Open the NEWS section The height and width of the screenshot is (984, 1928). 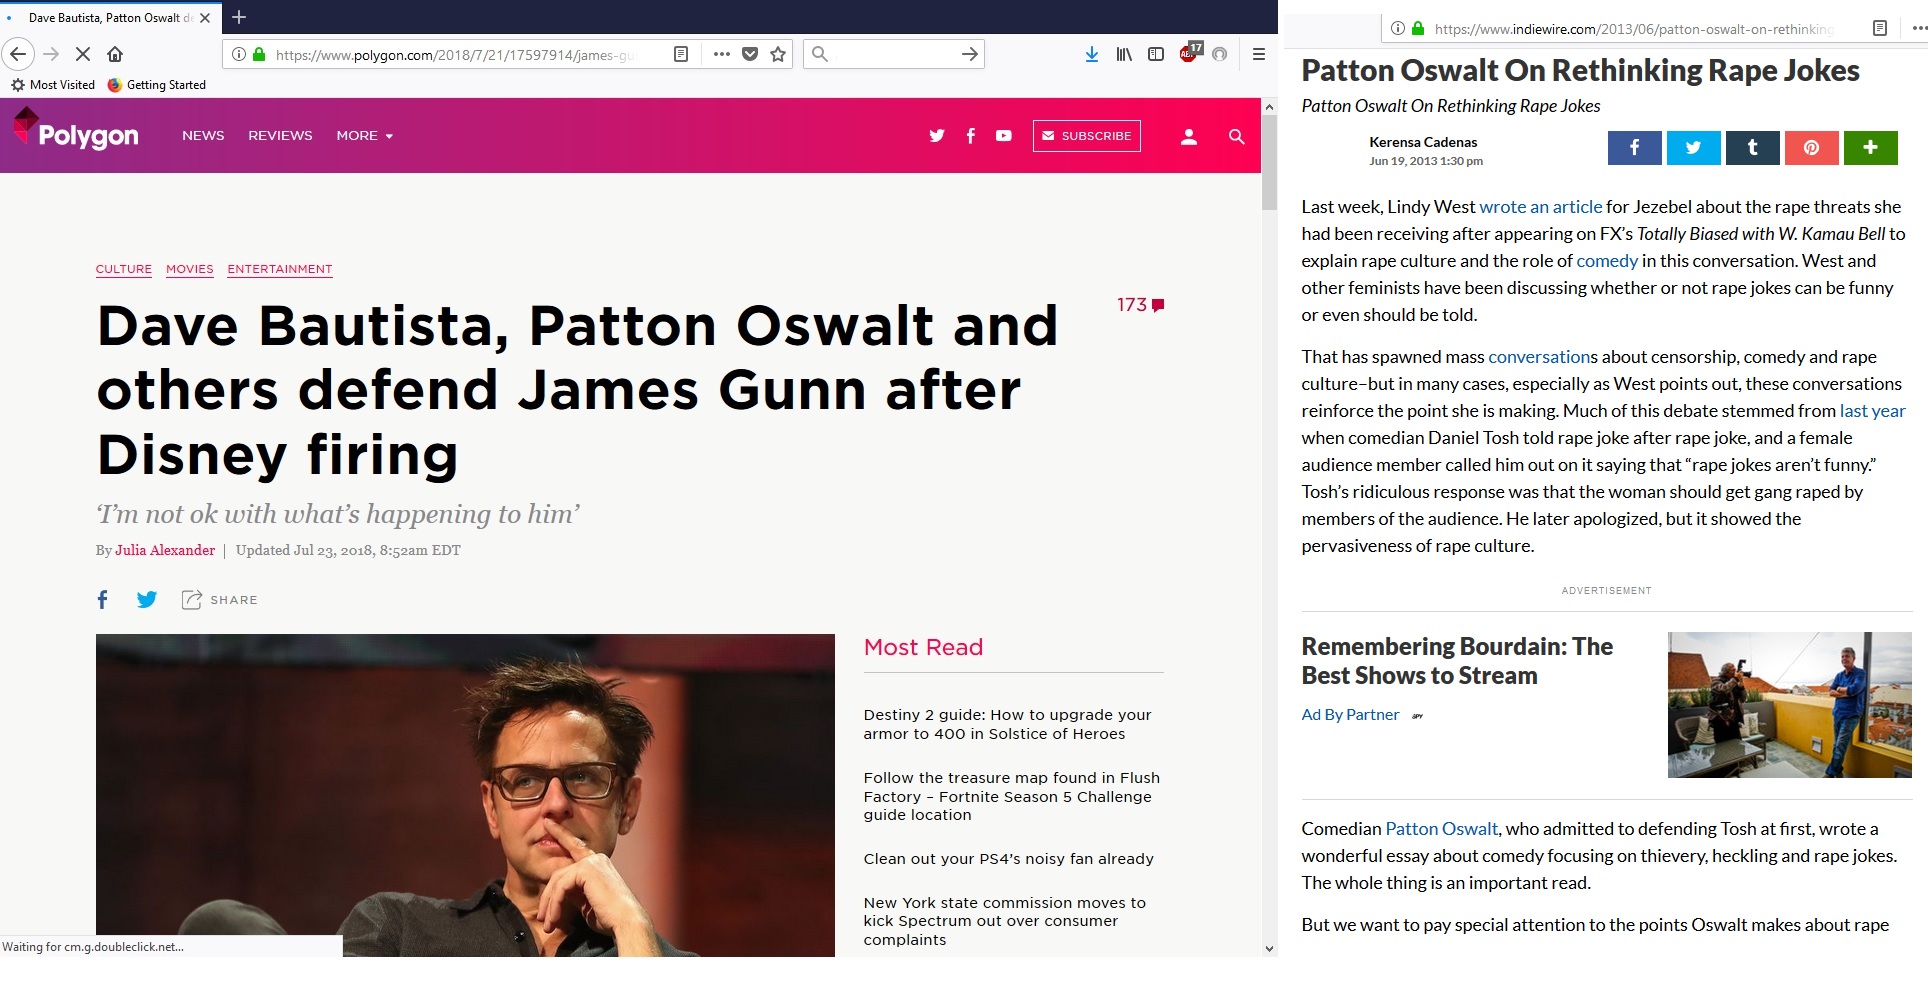click(x=203, y=135)
